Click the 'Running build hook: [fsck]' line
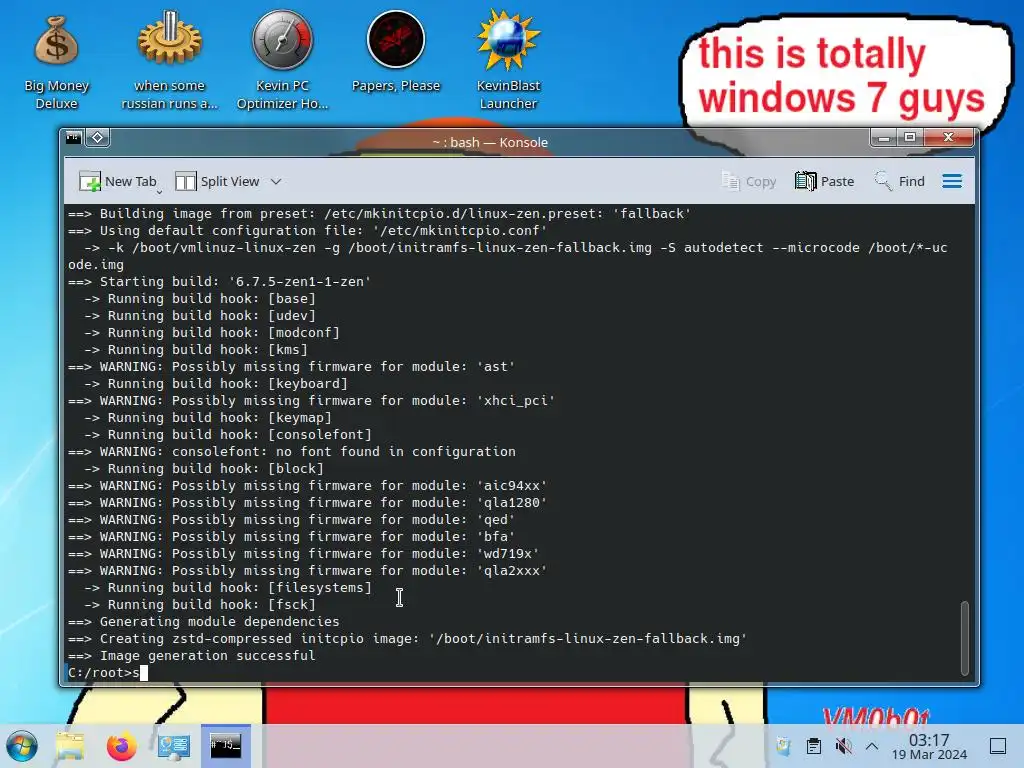 click(x=200, y=605)
